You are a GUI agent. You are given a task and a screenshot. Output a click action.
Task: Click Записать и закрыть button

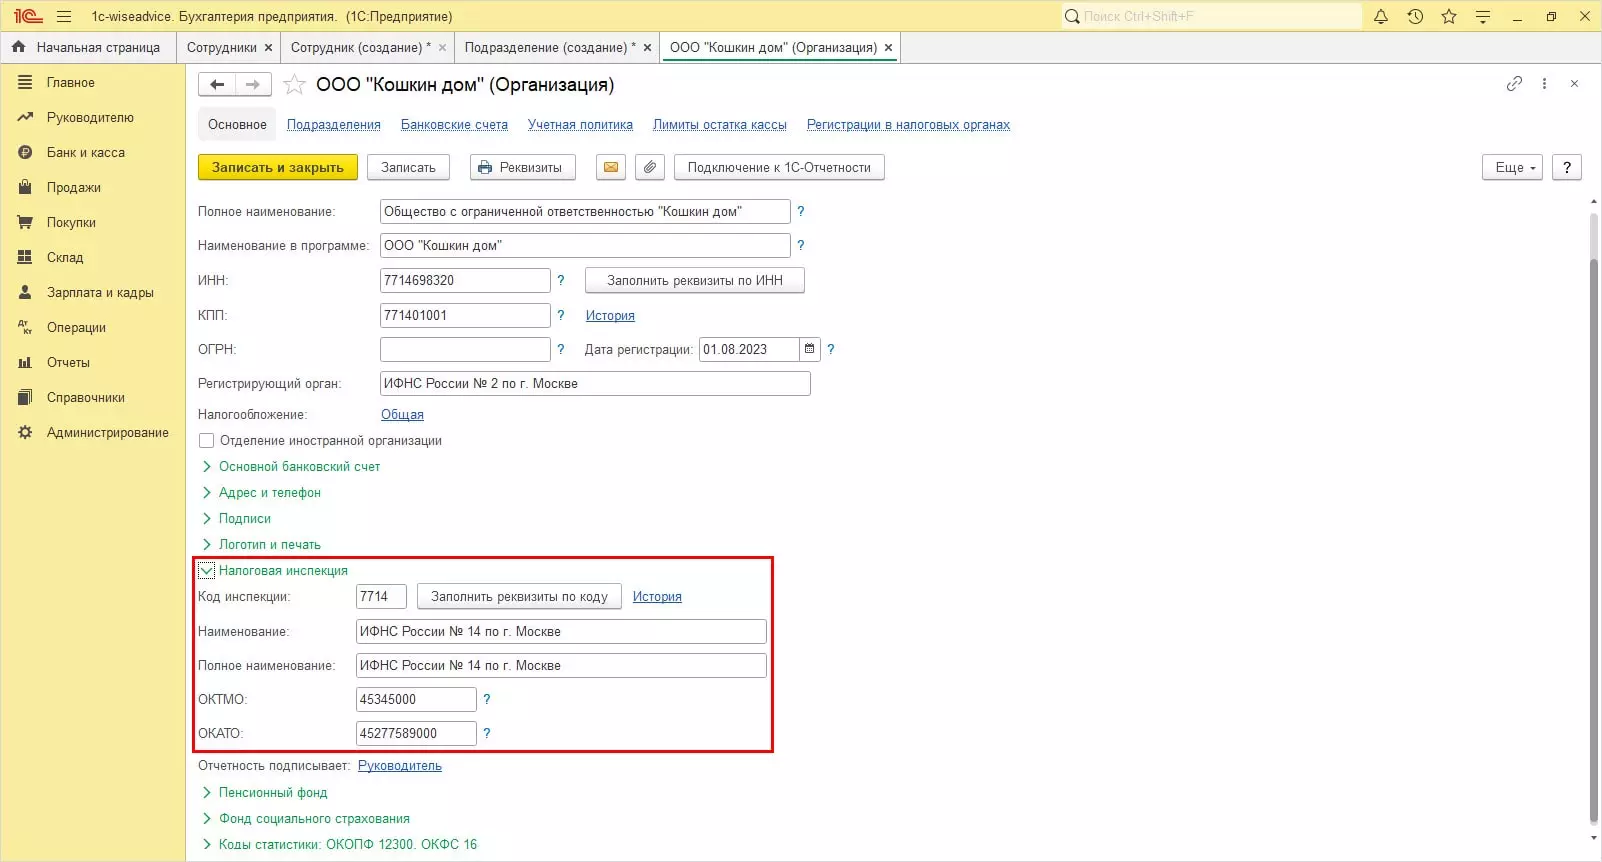(278, 167)
